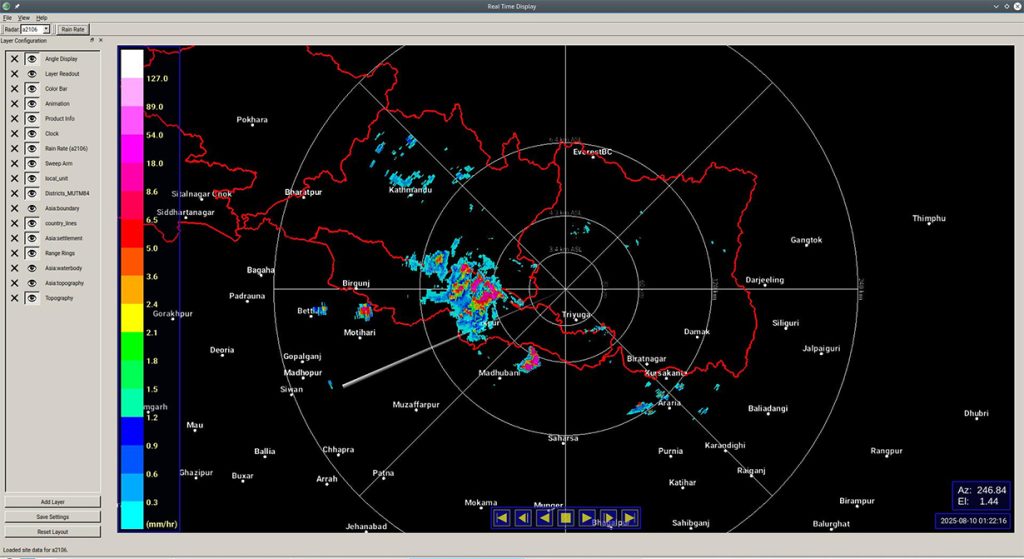Hide the Range Rings layer
The image size is (1024, 559).
[31, 253]
